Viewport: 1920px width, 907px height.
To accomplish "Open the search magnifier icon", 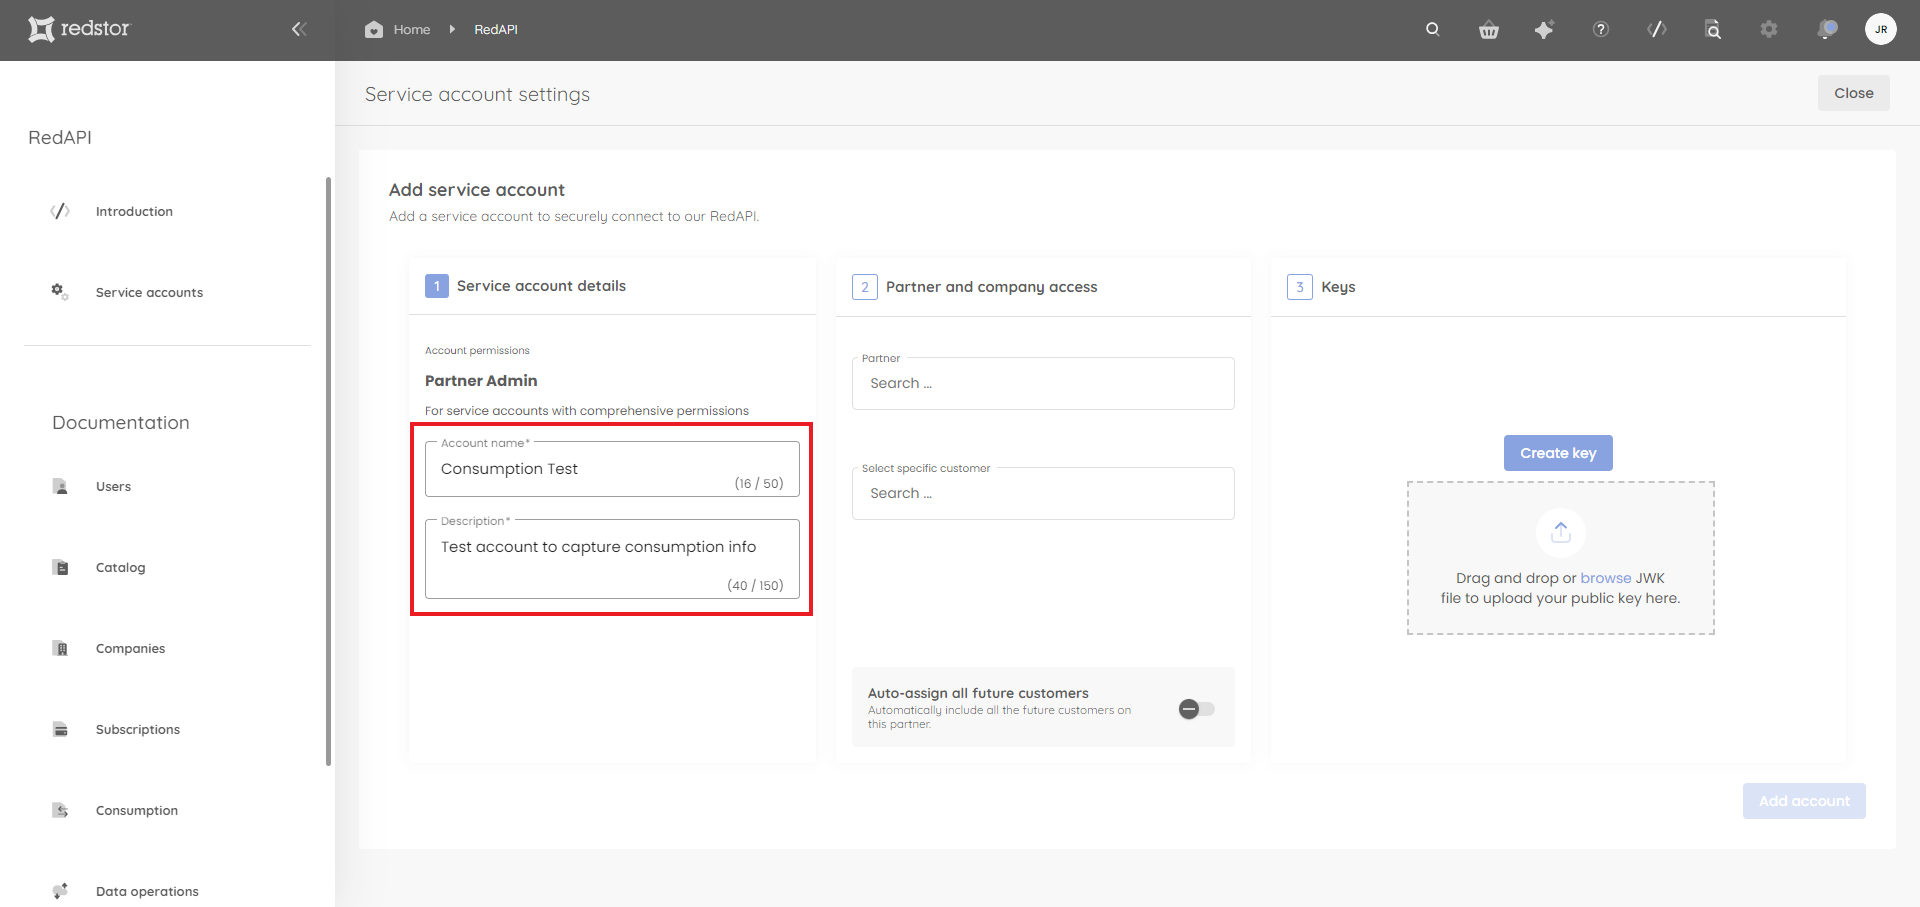I will 1433,29.
